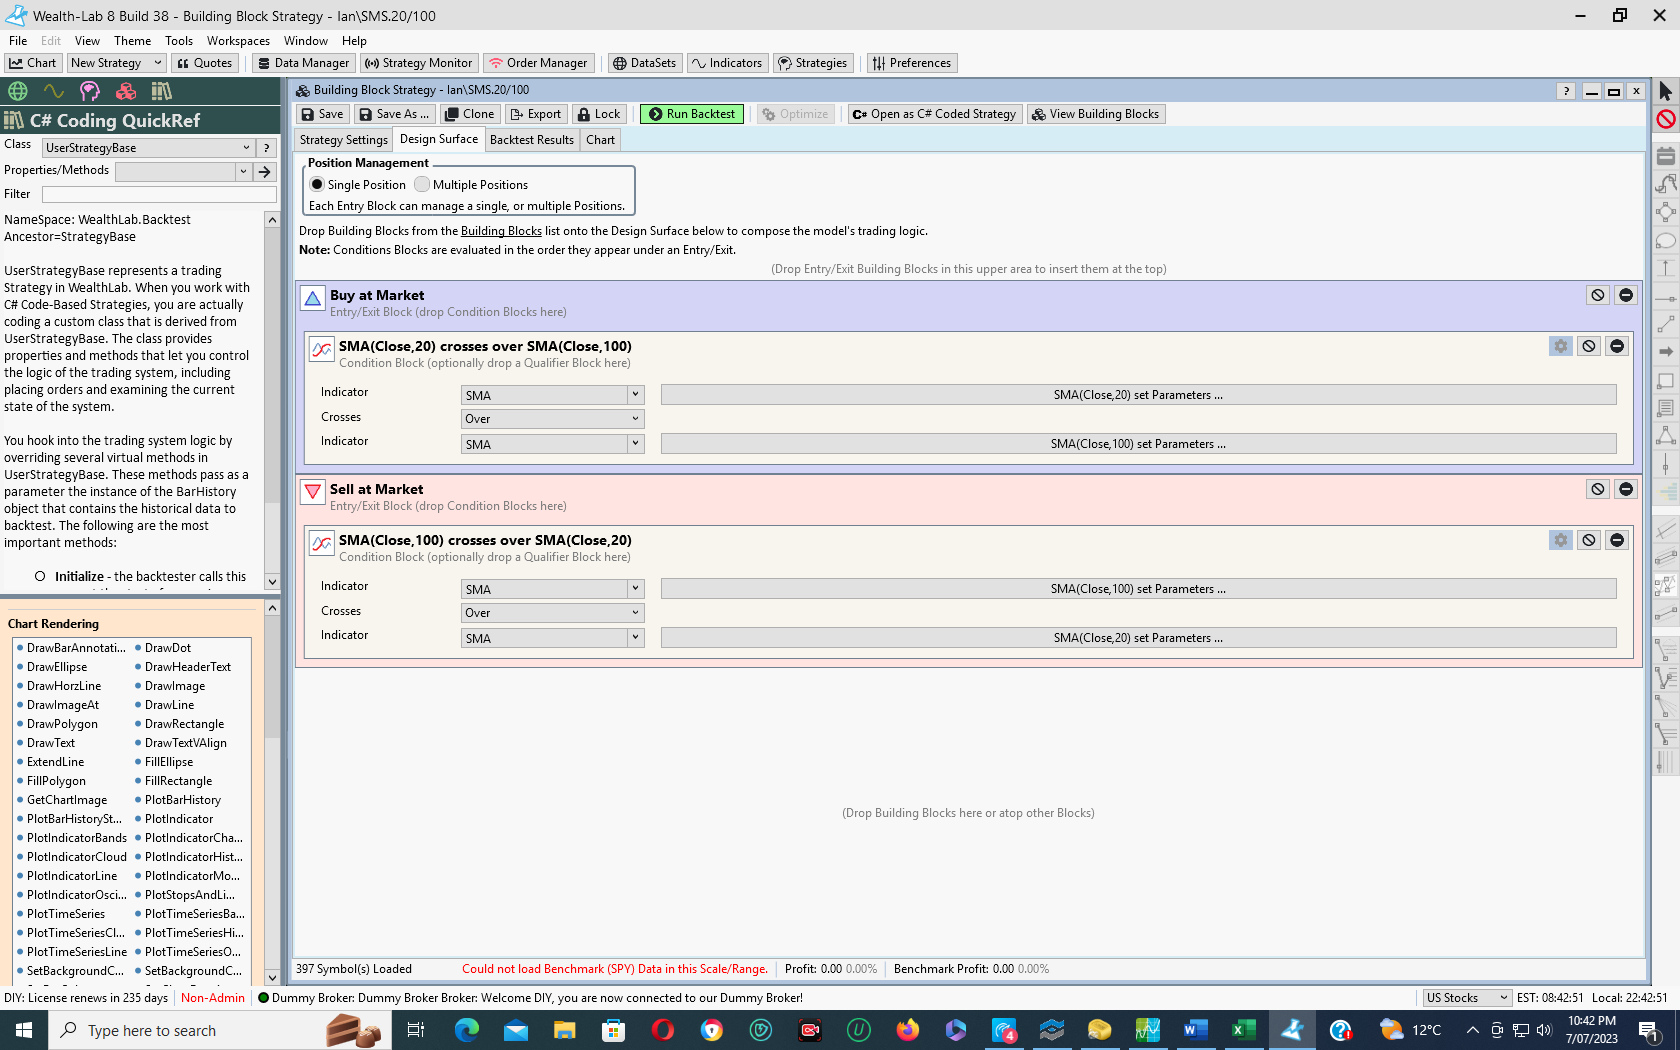The width and height of the screenshot is (1680, 1050).
Task: Click the Filter input field
Action: click(x=158, y=194)
